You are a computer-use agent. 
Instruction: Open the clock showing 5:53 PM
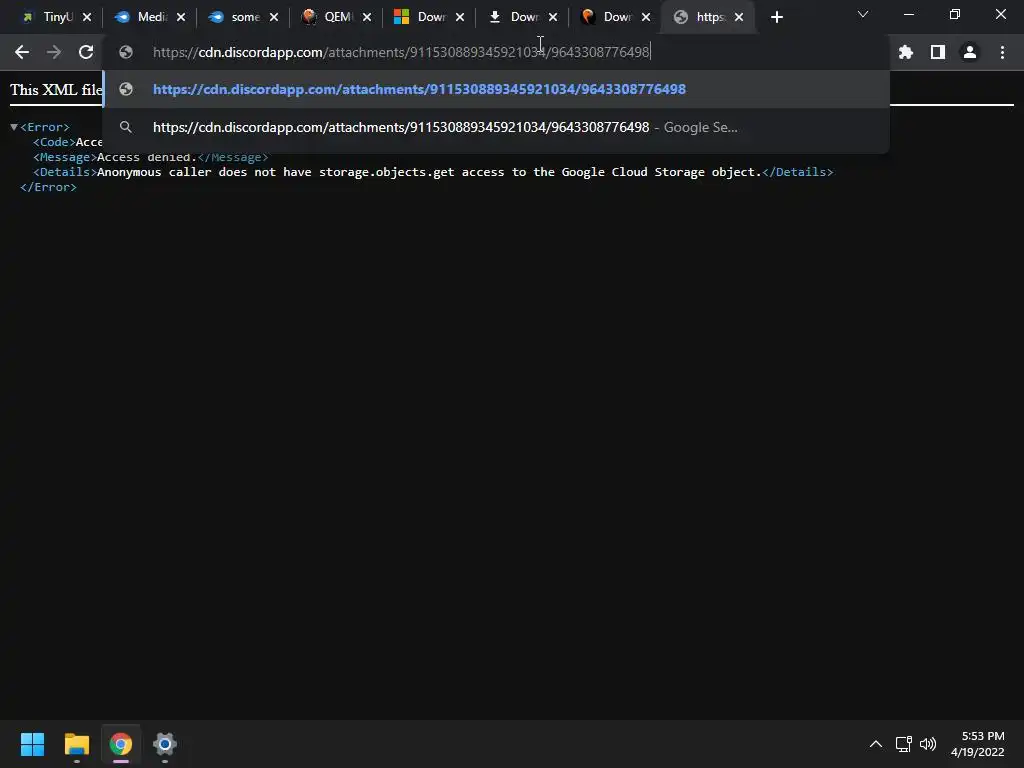pos(978,744)
